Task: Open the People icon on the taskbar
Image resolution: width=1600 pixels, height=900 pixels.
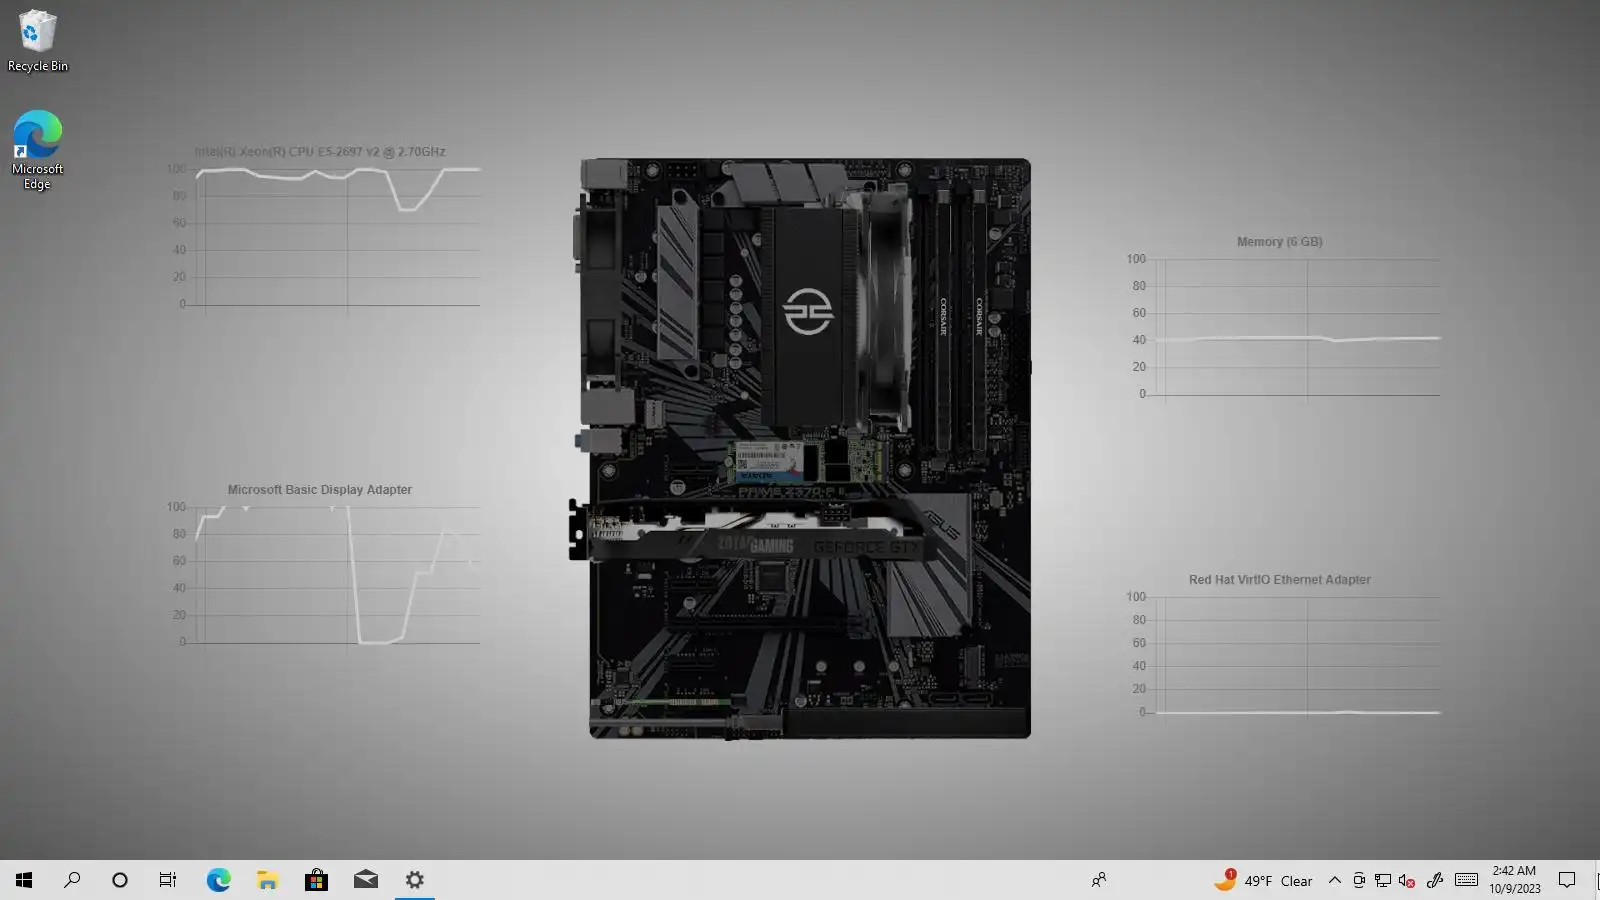Action: (x=1099, y=880)
